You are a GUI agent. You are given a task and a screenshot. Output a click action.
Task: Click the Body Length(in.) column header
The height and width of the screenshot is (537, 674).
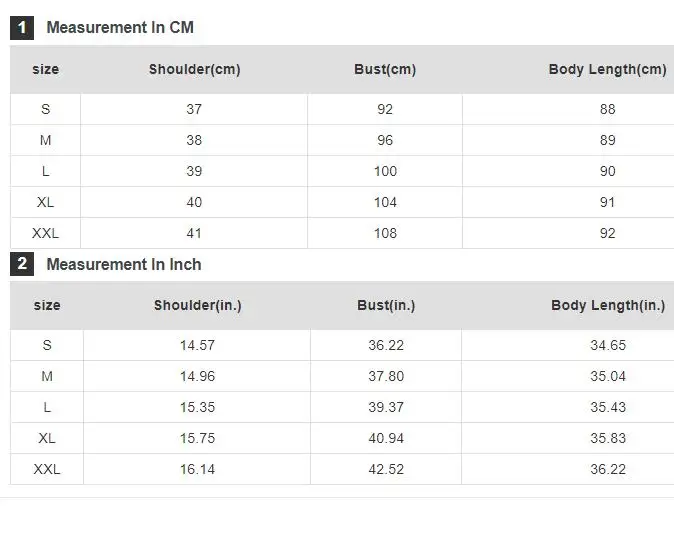[x=608, y=305]
